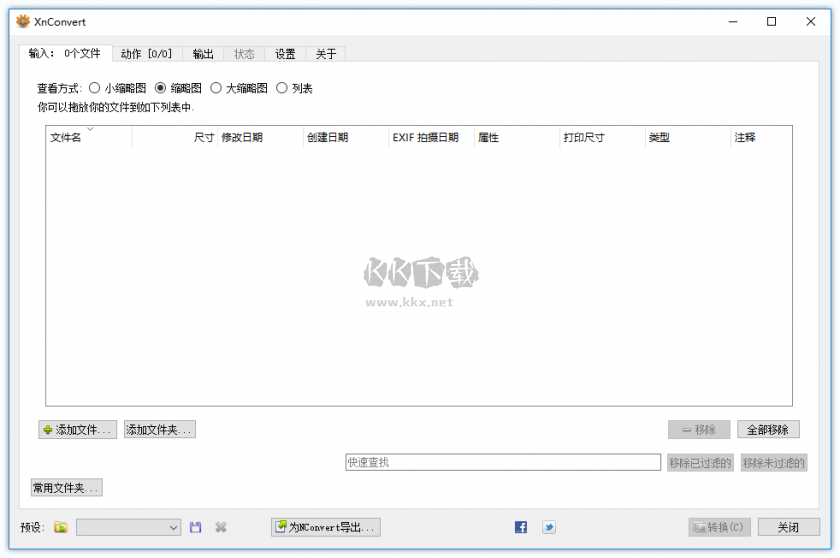Viewport: 840px width, 558px height.
Task: Minimize the XnConvert window
Action: (x=733, y=21)
